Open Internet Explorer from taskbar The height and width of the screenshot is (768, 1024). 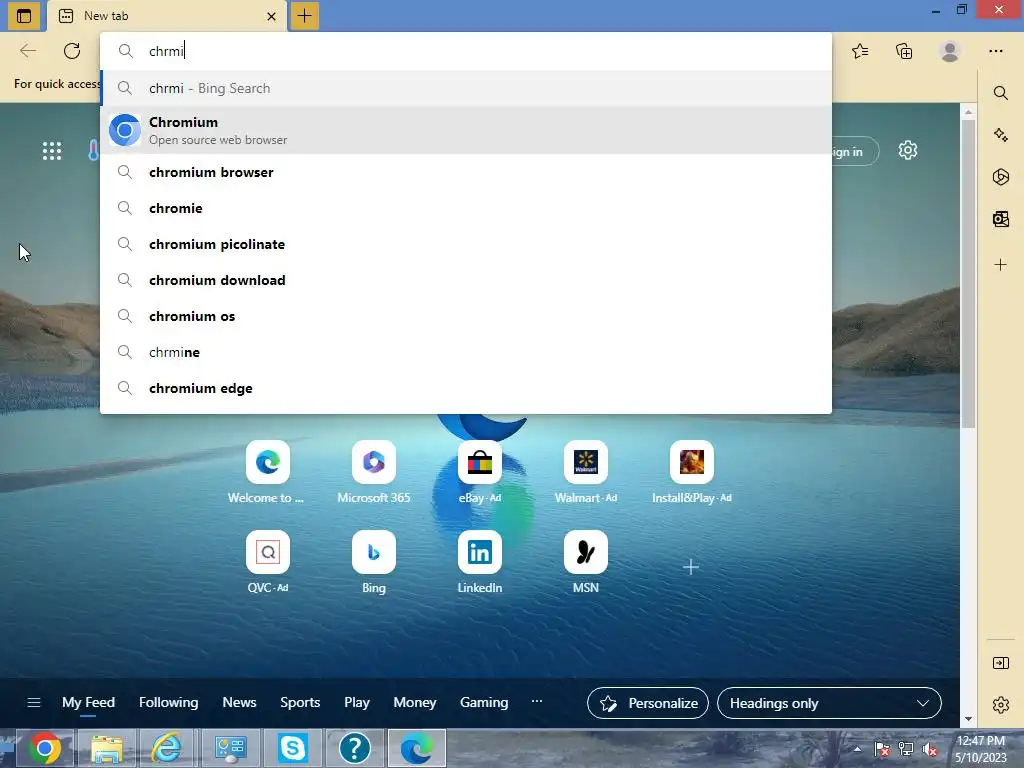point(168,748)
